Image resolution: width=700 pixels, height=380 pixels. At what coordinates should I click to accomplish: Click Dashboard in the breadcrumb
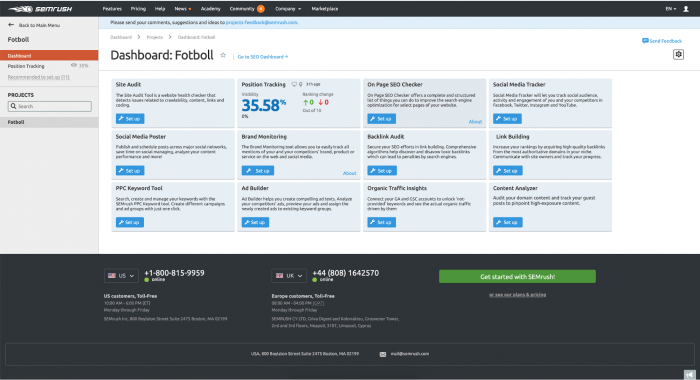click(121, 37)
